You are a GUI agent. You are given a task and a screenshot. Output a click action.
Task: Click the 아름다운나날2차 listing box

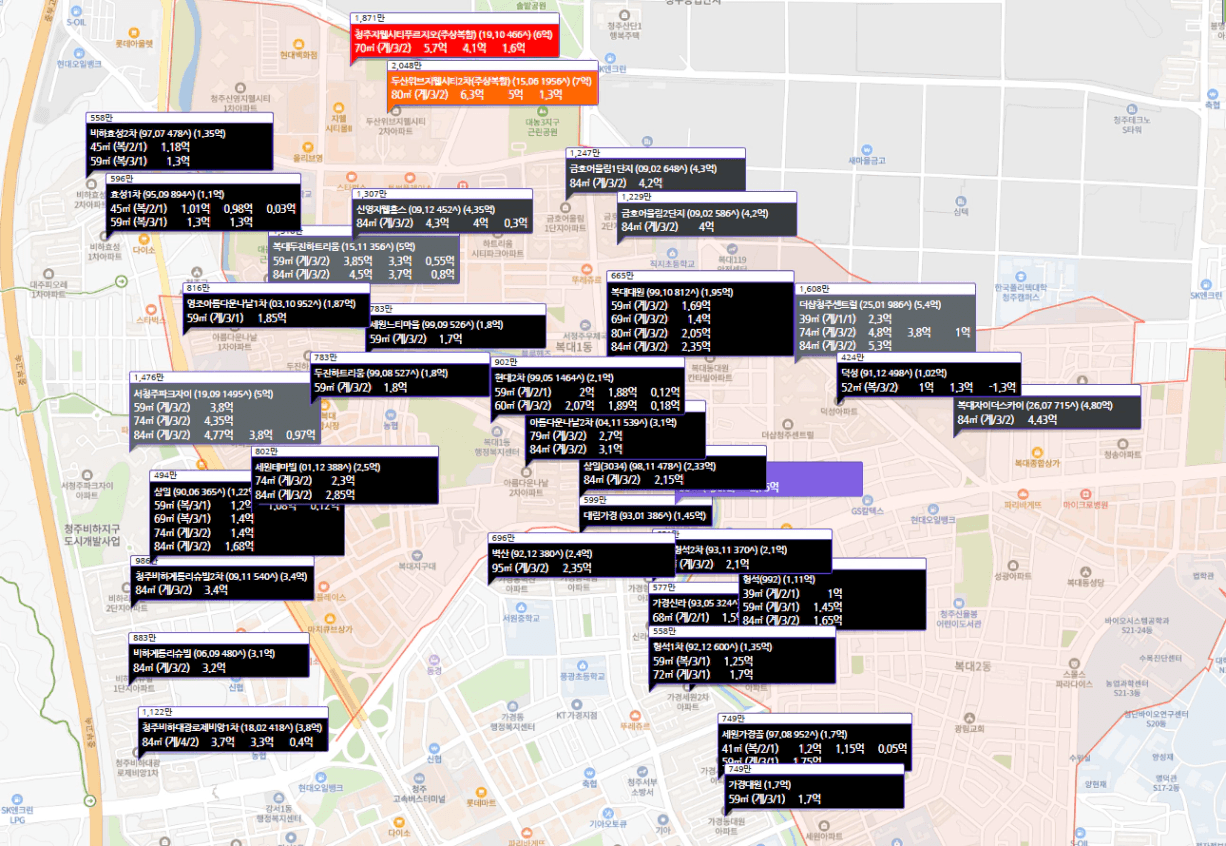click(616, 431)
